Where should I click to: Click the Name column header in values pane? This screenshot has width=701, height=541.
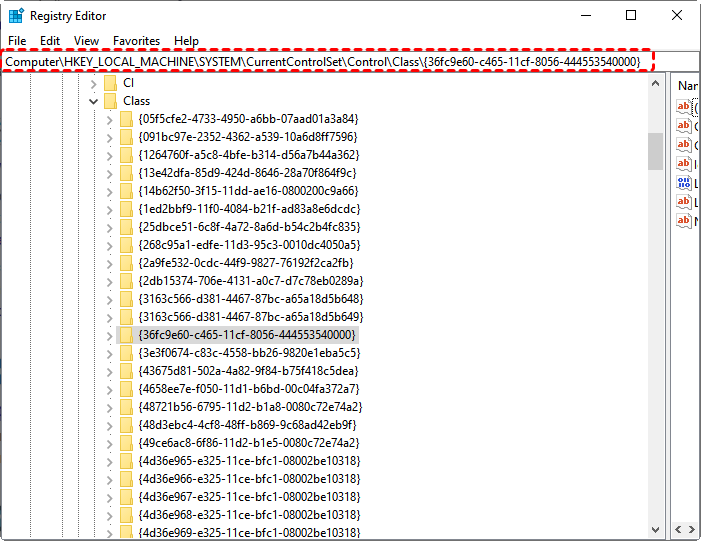click(x=687, y=85)
